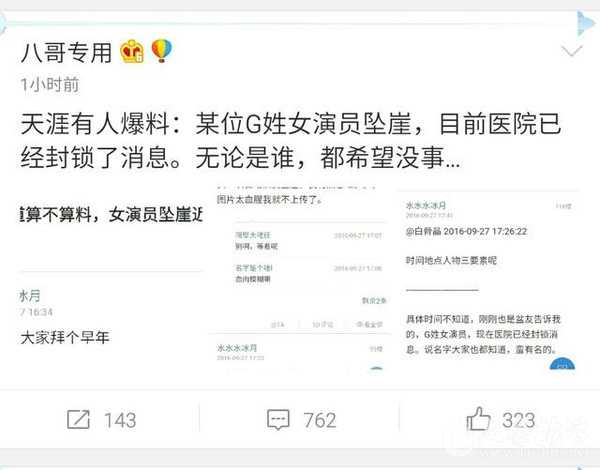Expand the post options chevron
This screenshot has width=600, height=470.
point(572,51)
